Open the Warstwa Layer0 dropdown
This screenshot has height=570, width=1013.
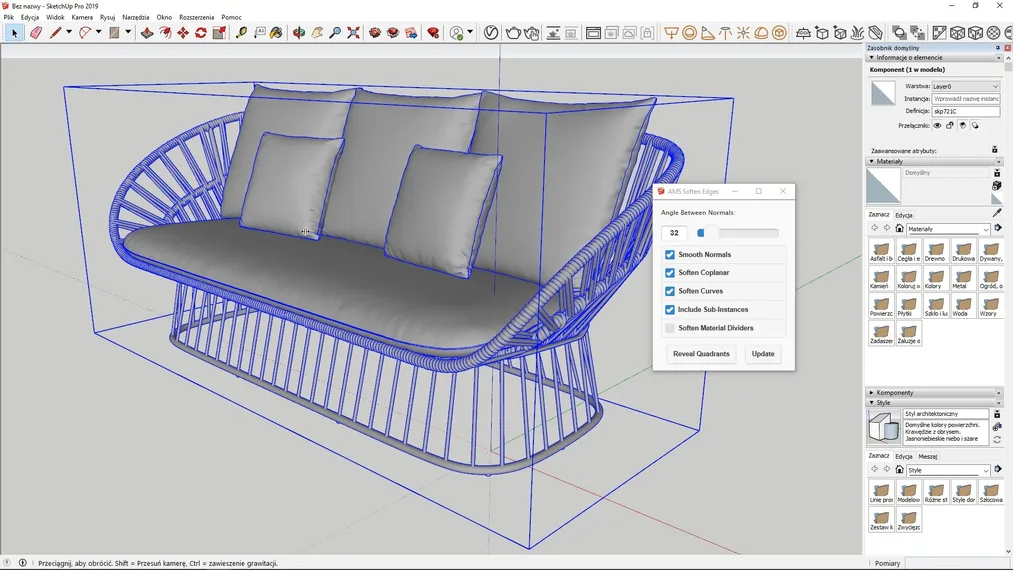click(x=965, y=87)
